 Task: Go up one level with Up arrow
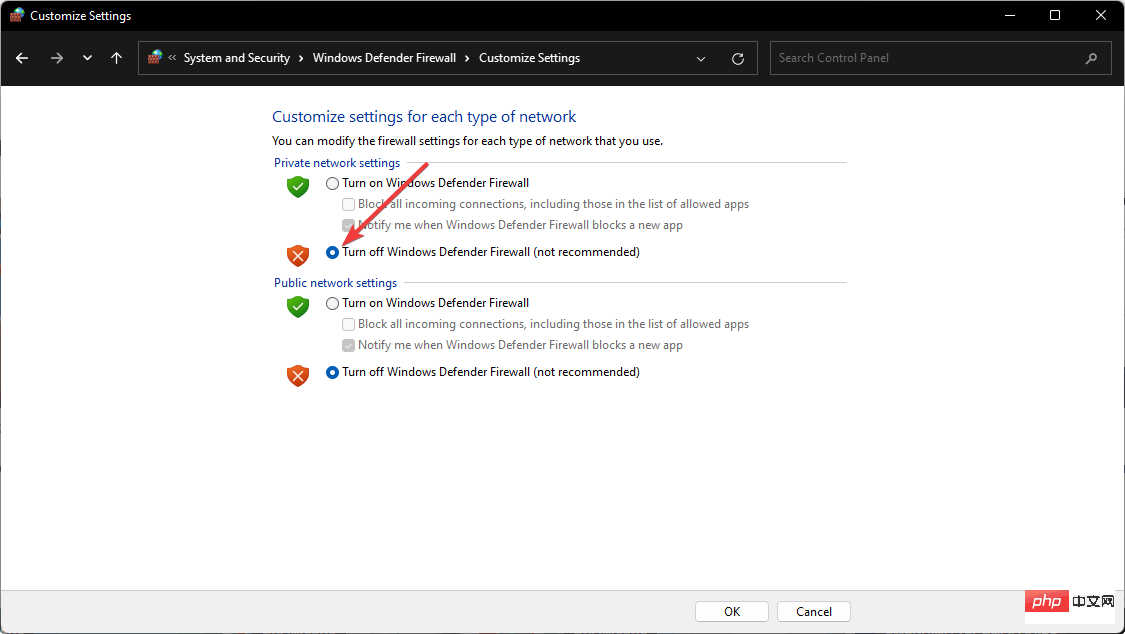tap(116, 58)
